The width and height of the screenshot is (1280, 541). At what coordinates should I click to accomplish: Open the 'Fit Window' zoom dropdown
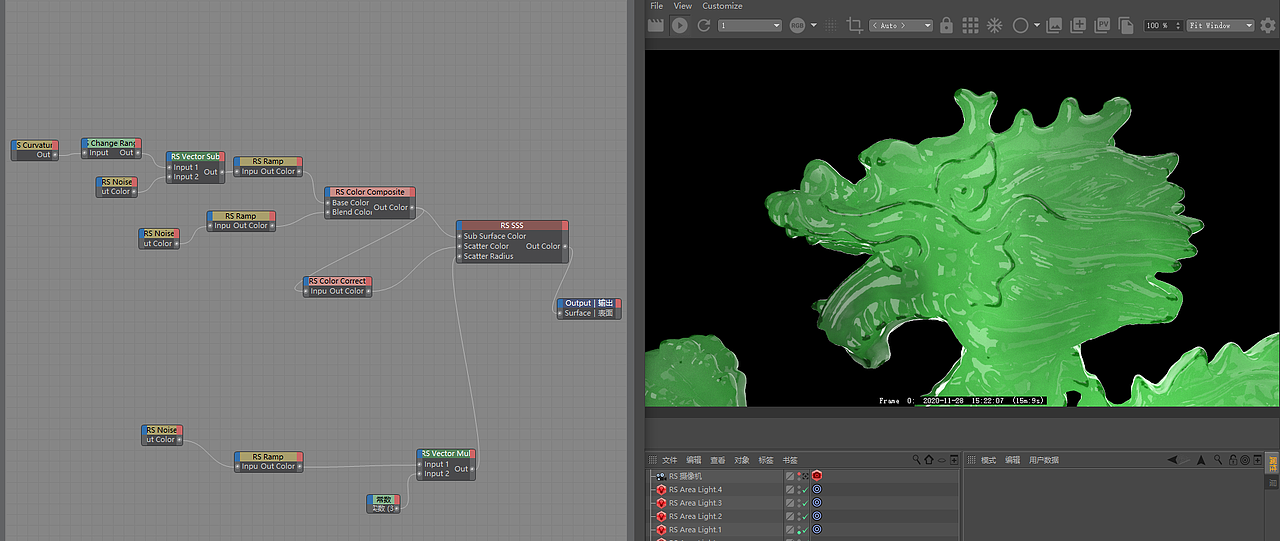(x=1221, y=25)
